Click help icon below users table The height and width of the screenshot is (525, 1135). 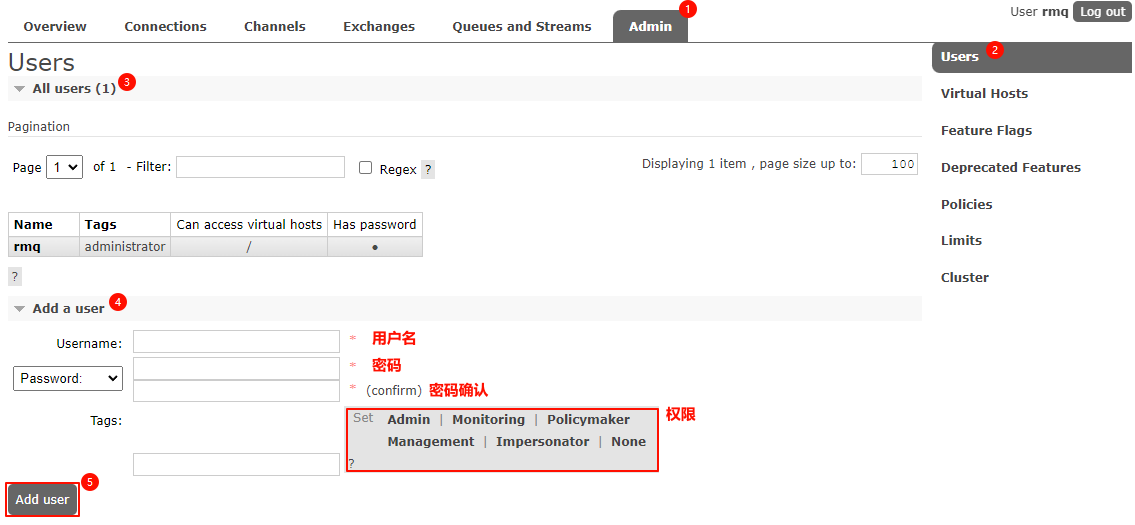15,277
